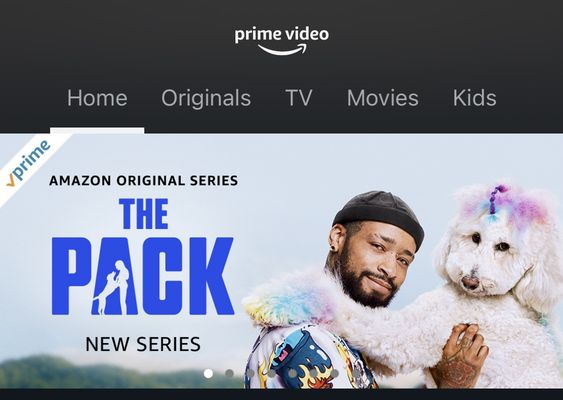Switch to the Originals tab

pos(206,98)
